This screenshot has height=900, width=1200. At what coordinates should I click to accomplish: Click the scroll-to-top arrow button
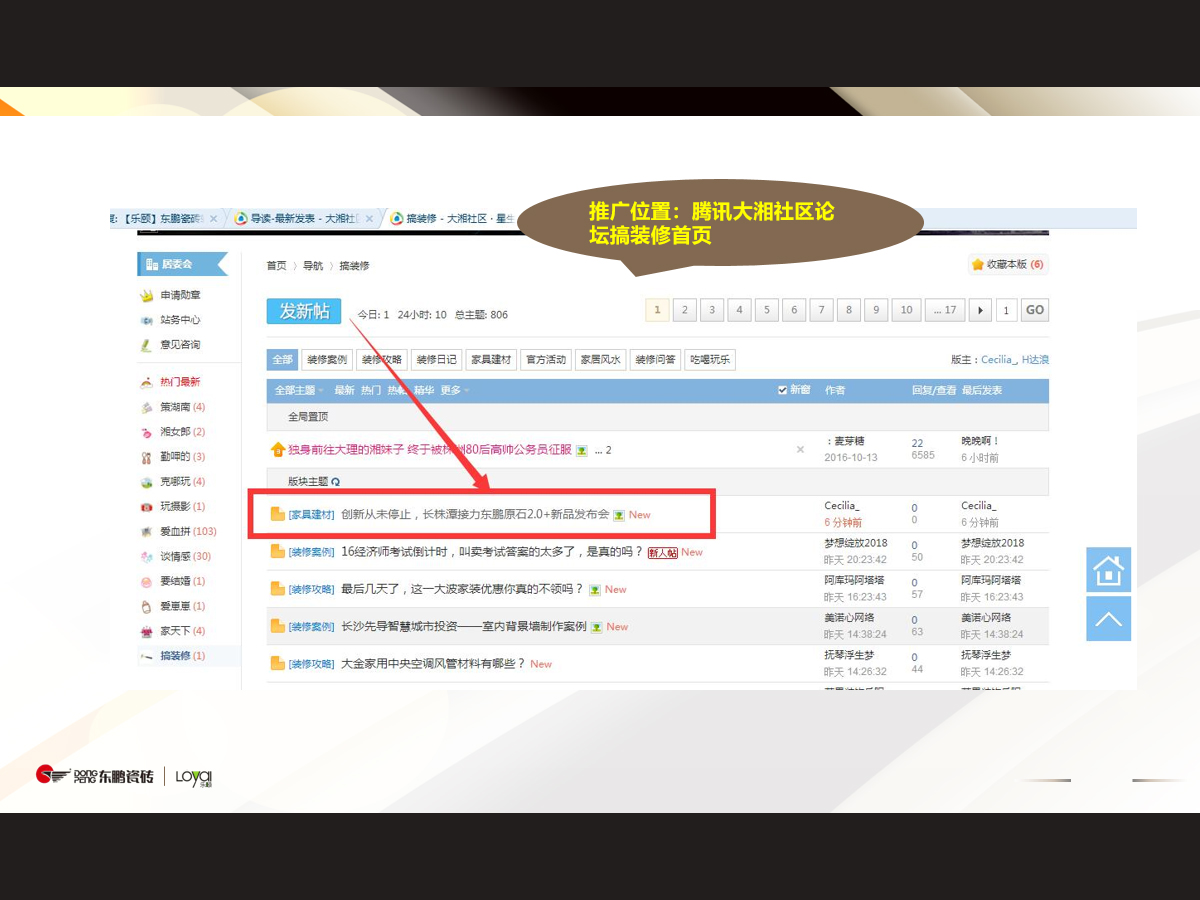pos(1108,619)
